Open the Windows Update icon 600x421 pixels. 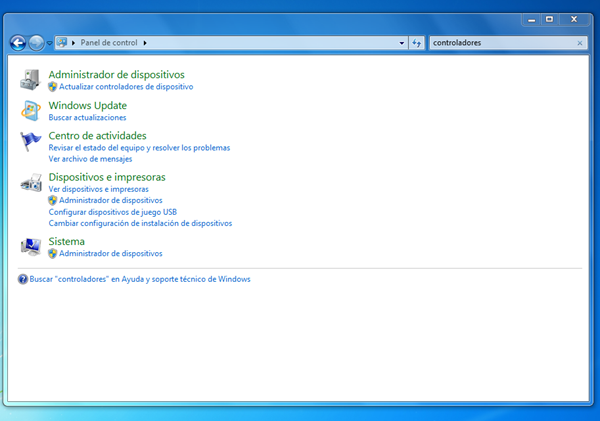tap(31, 110)
